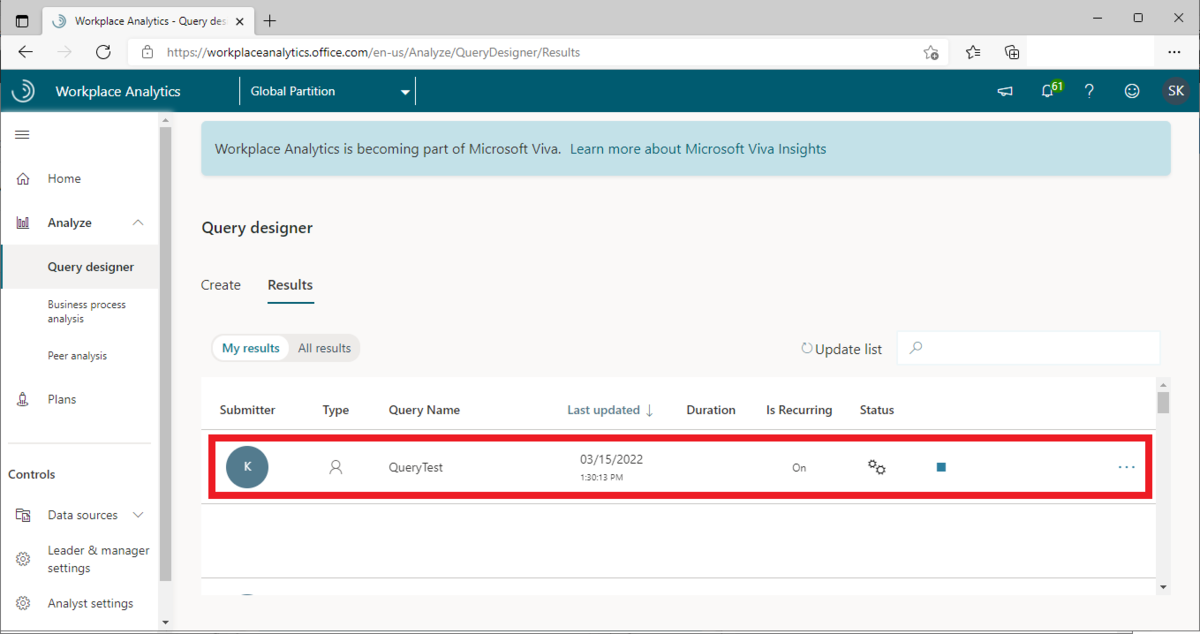View the site information lock icon
This screenshot has height=634, width=1200.
147,52
